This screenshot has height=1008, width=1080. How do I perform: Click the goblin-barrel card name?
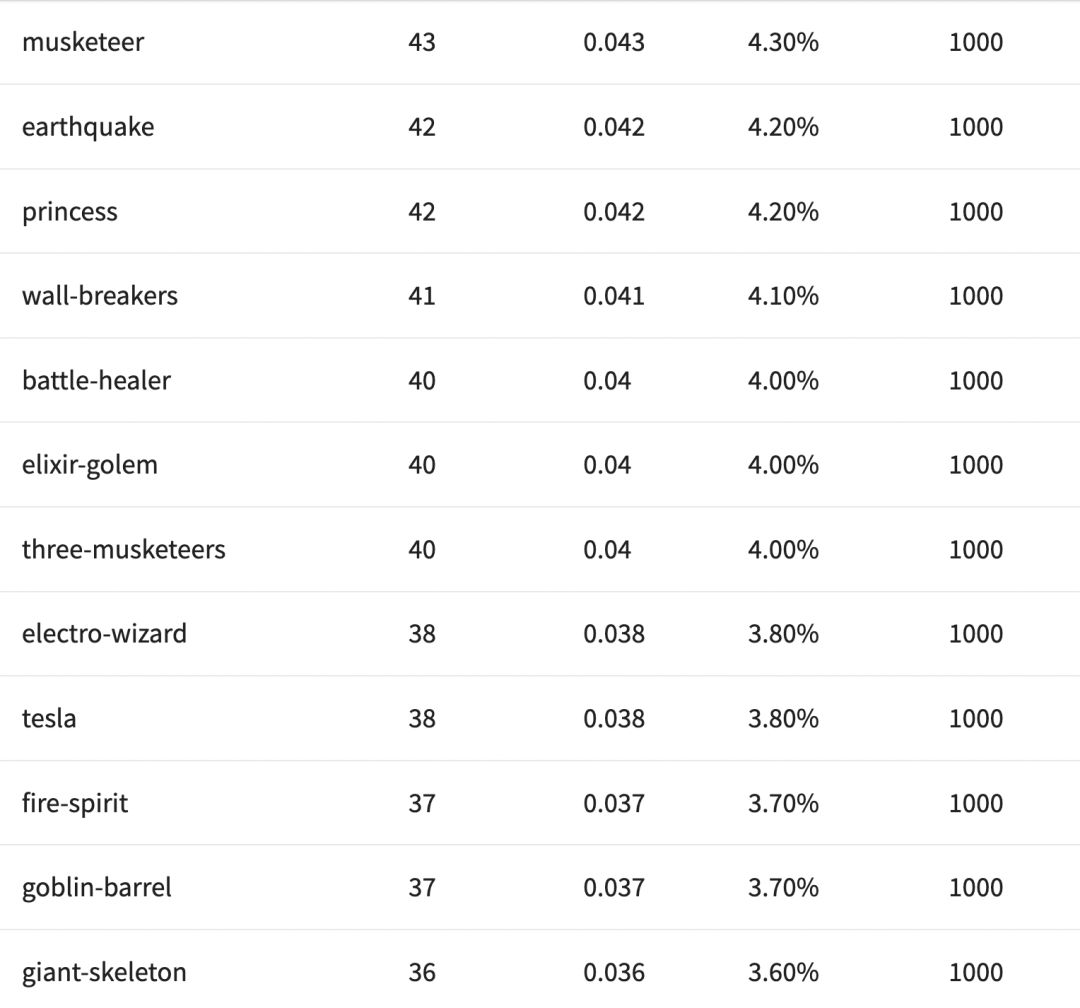[x=97, y=888]
